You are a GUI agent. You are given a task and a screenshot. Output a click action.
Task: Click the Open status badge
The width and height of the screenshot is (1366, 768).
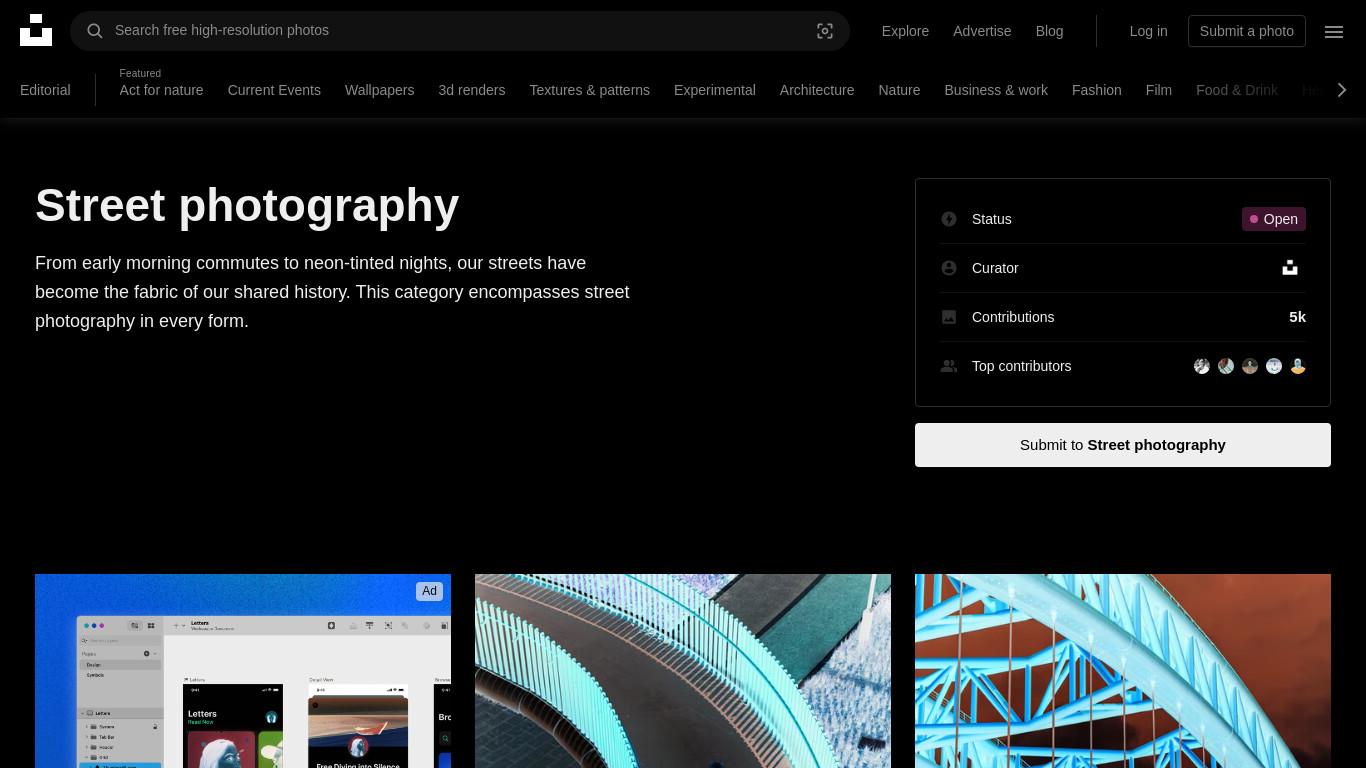(1274, 219)
